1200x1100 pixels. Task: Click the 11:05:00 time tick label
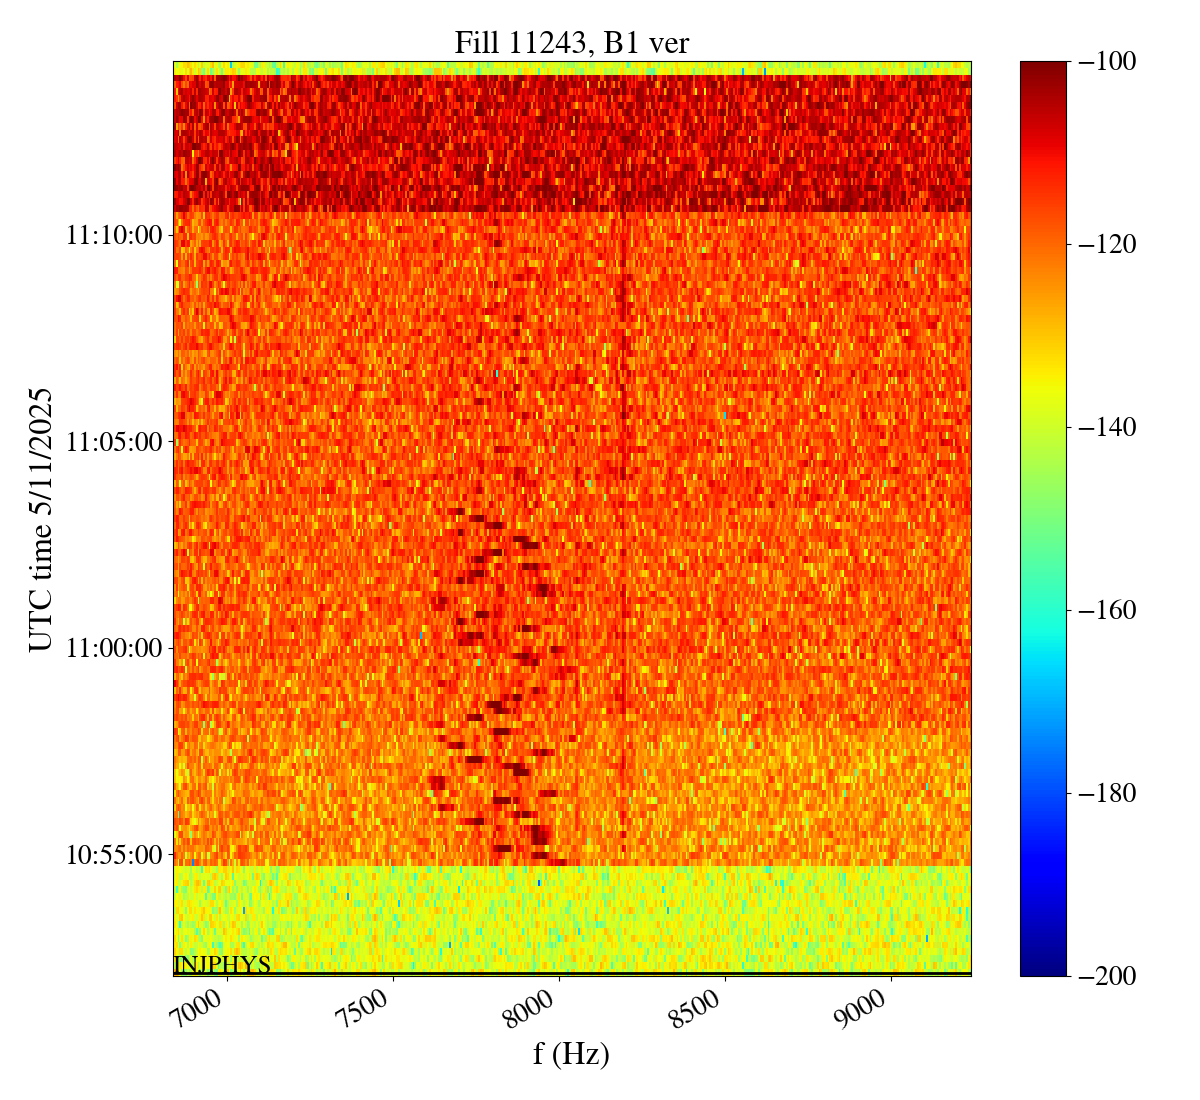click(114, 442)
